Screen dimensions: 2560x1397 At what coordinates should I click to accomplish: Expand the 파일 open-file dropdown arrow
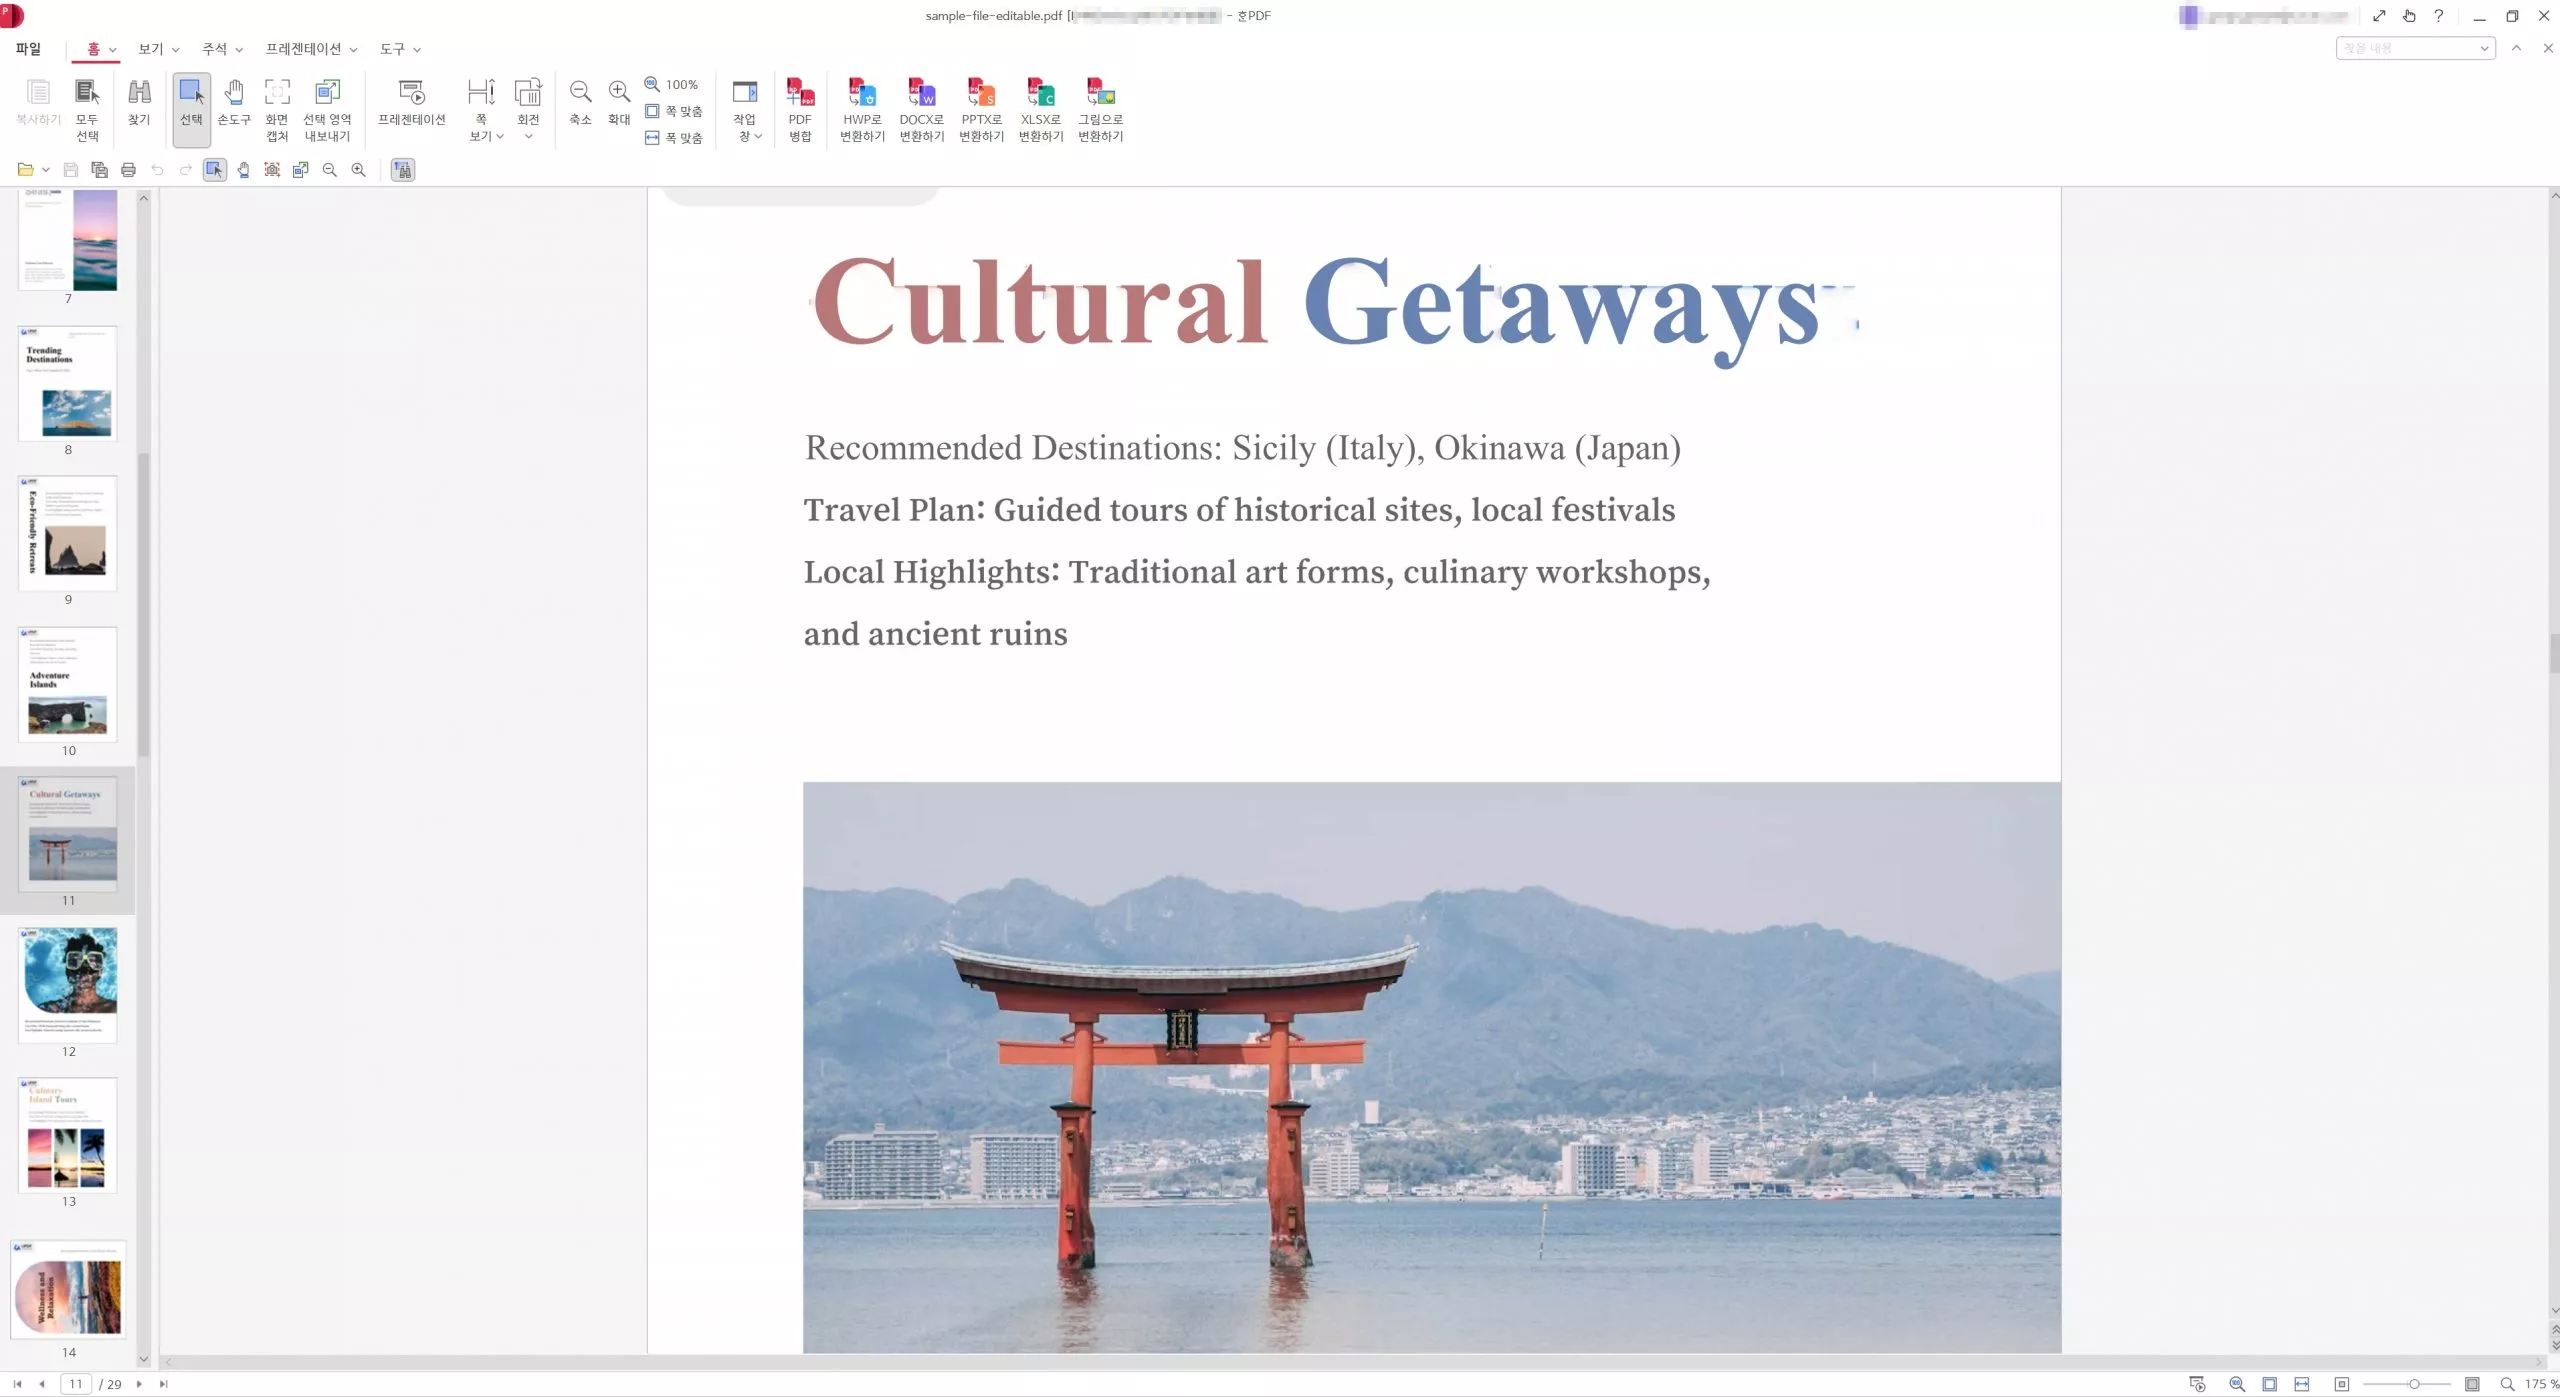(x=45, y=170)
